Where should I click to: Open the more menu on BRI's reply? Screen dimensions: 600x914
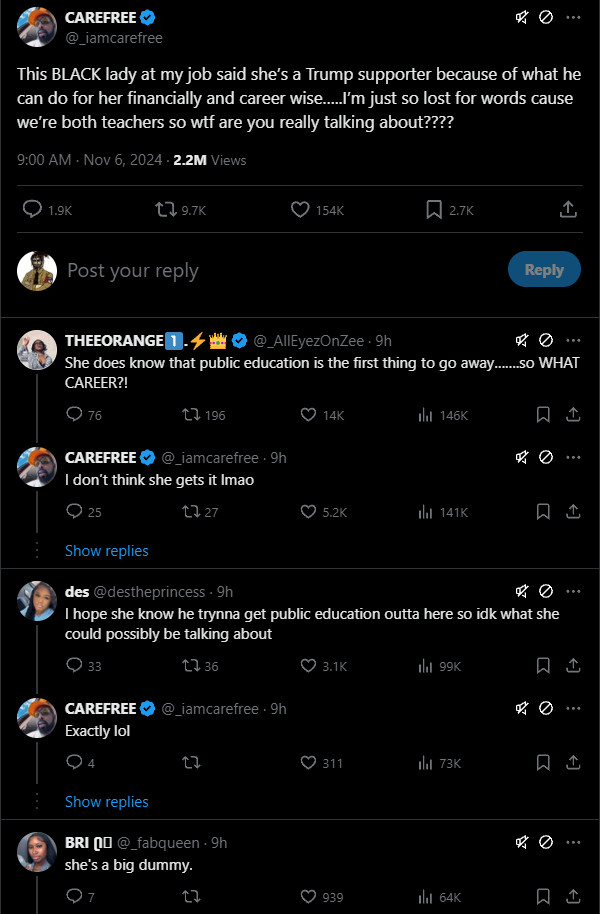point(573,842)
